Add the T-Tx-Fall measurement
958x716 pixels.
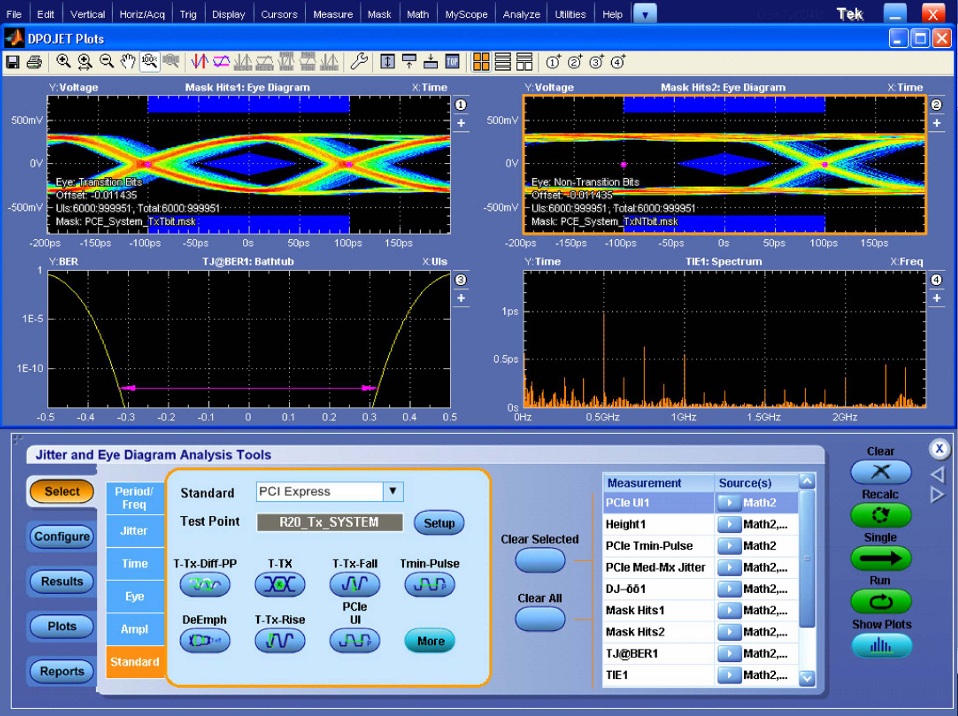(x=354, y=584)
